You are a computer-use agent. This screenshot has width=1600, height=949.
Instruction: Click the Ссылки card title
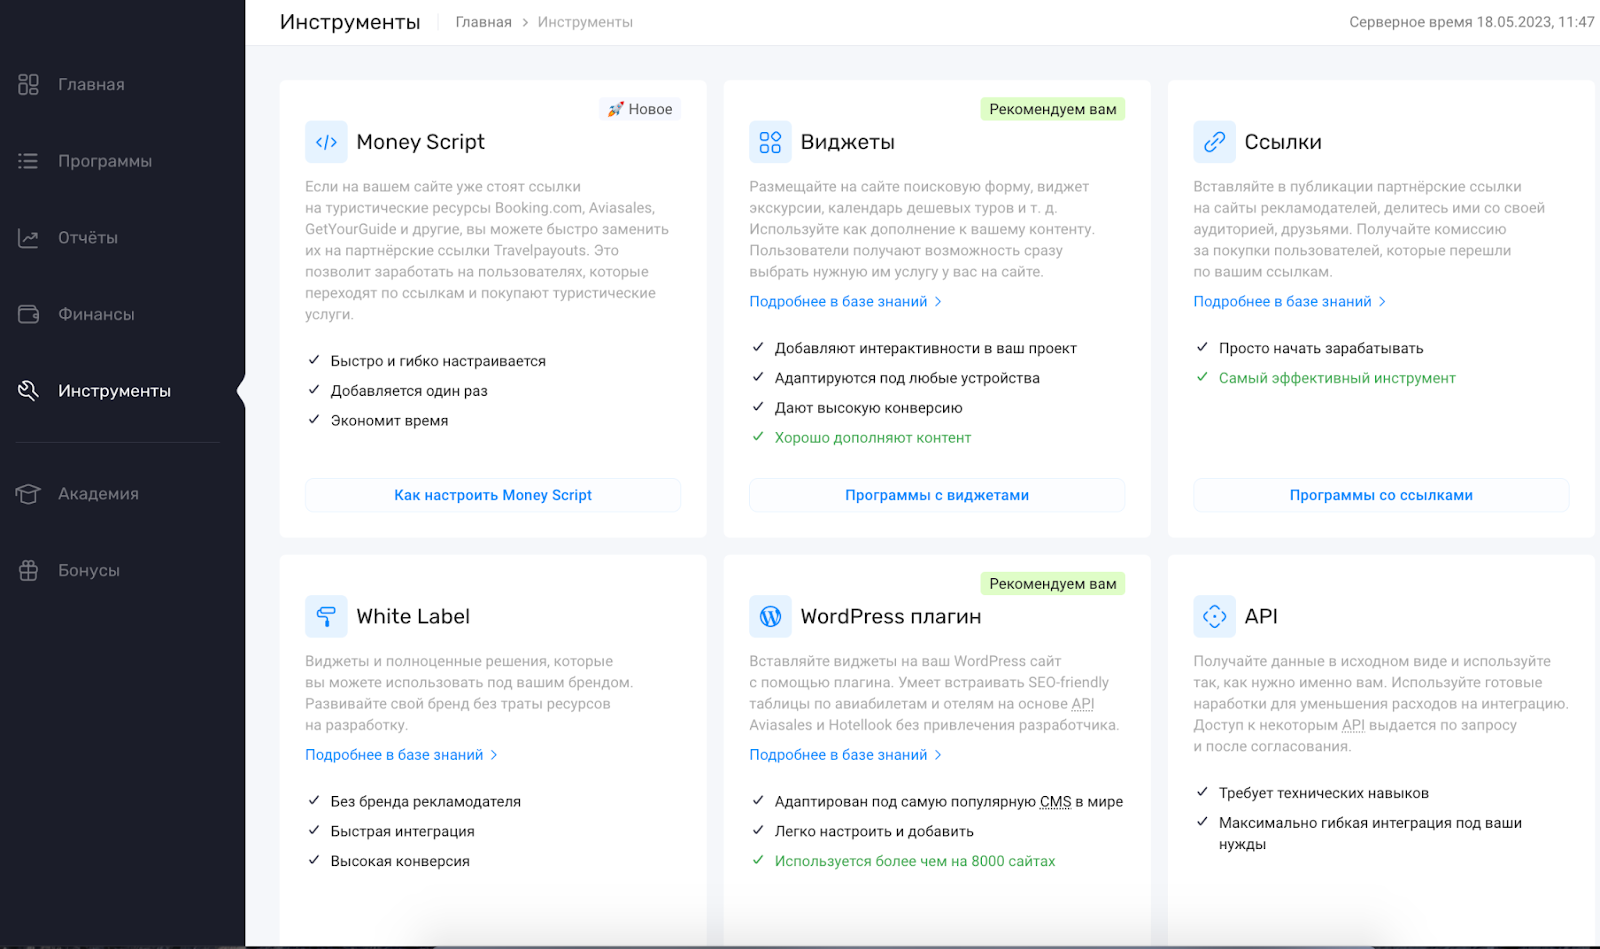tap(1283, 142)
